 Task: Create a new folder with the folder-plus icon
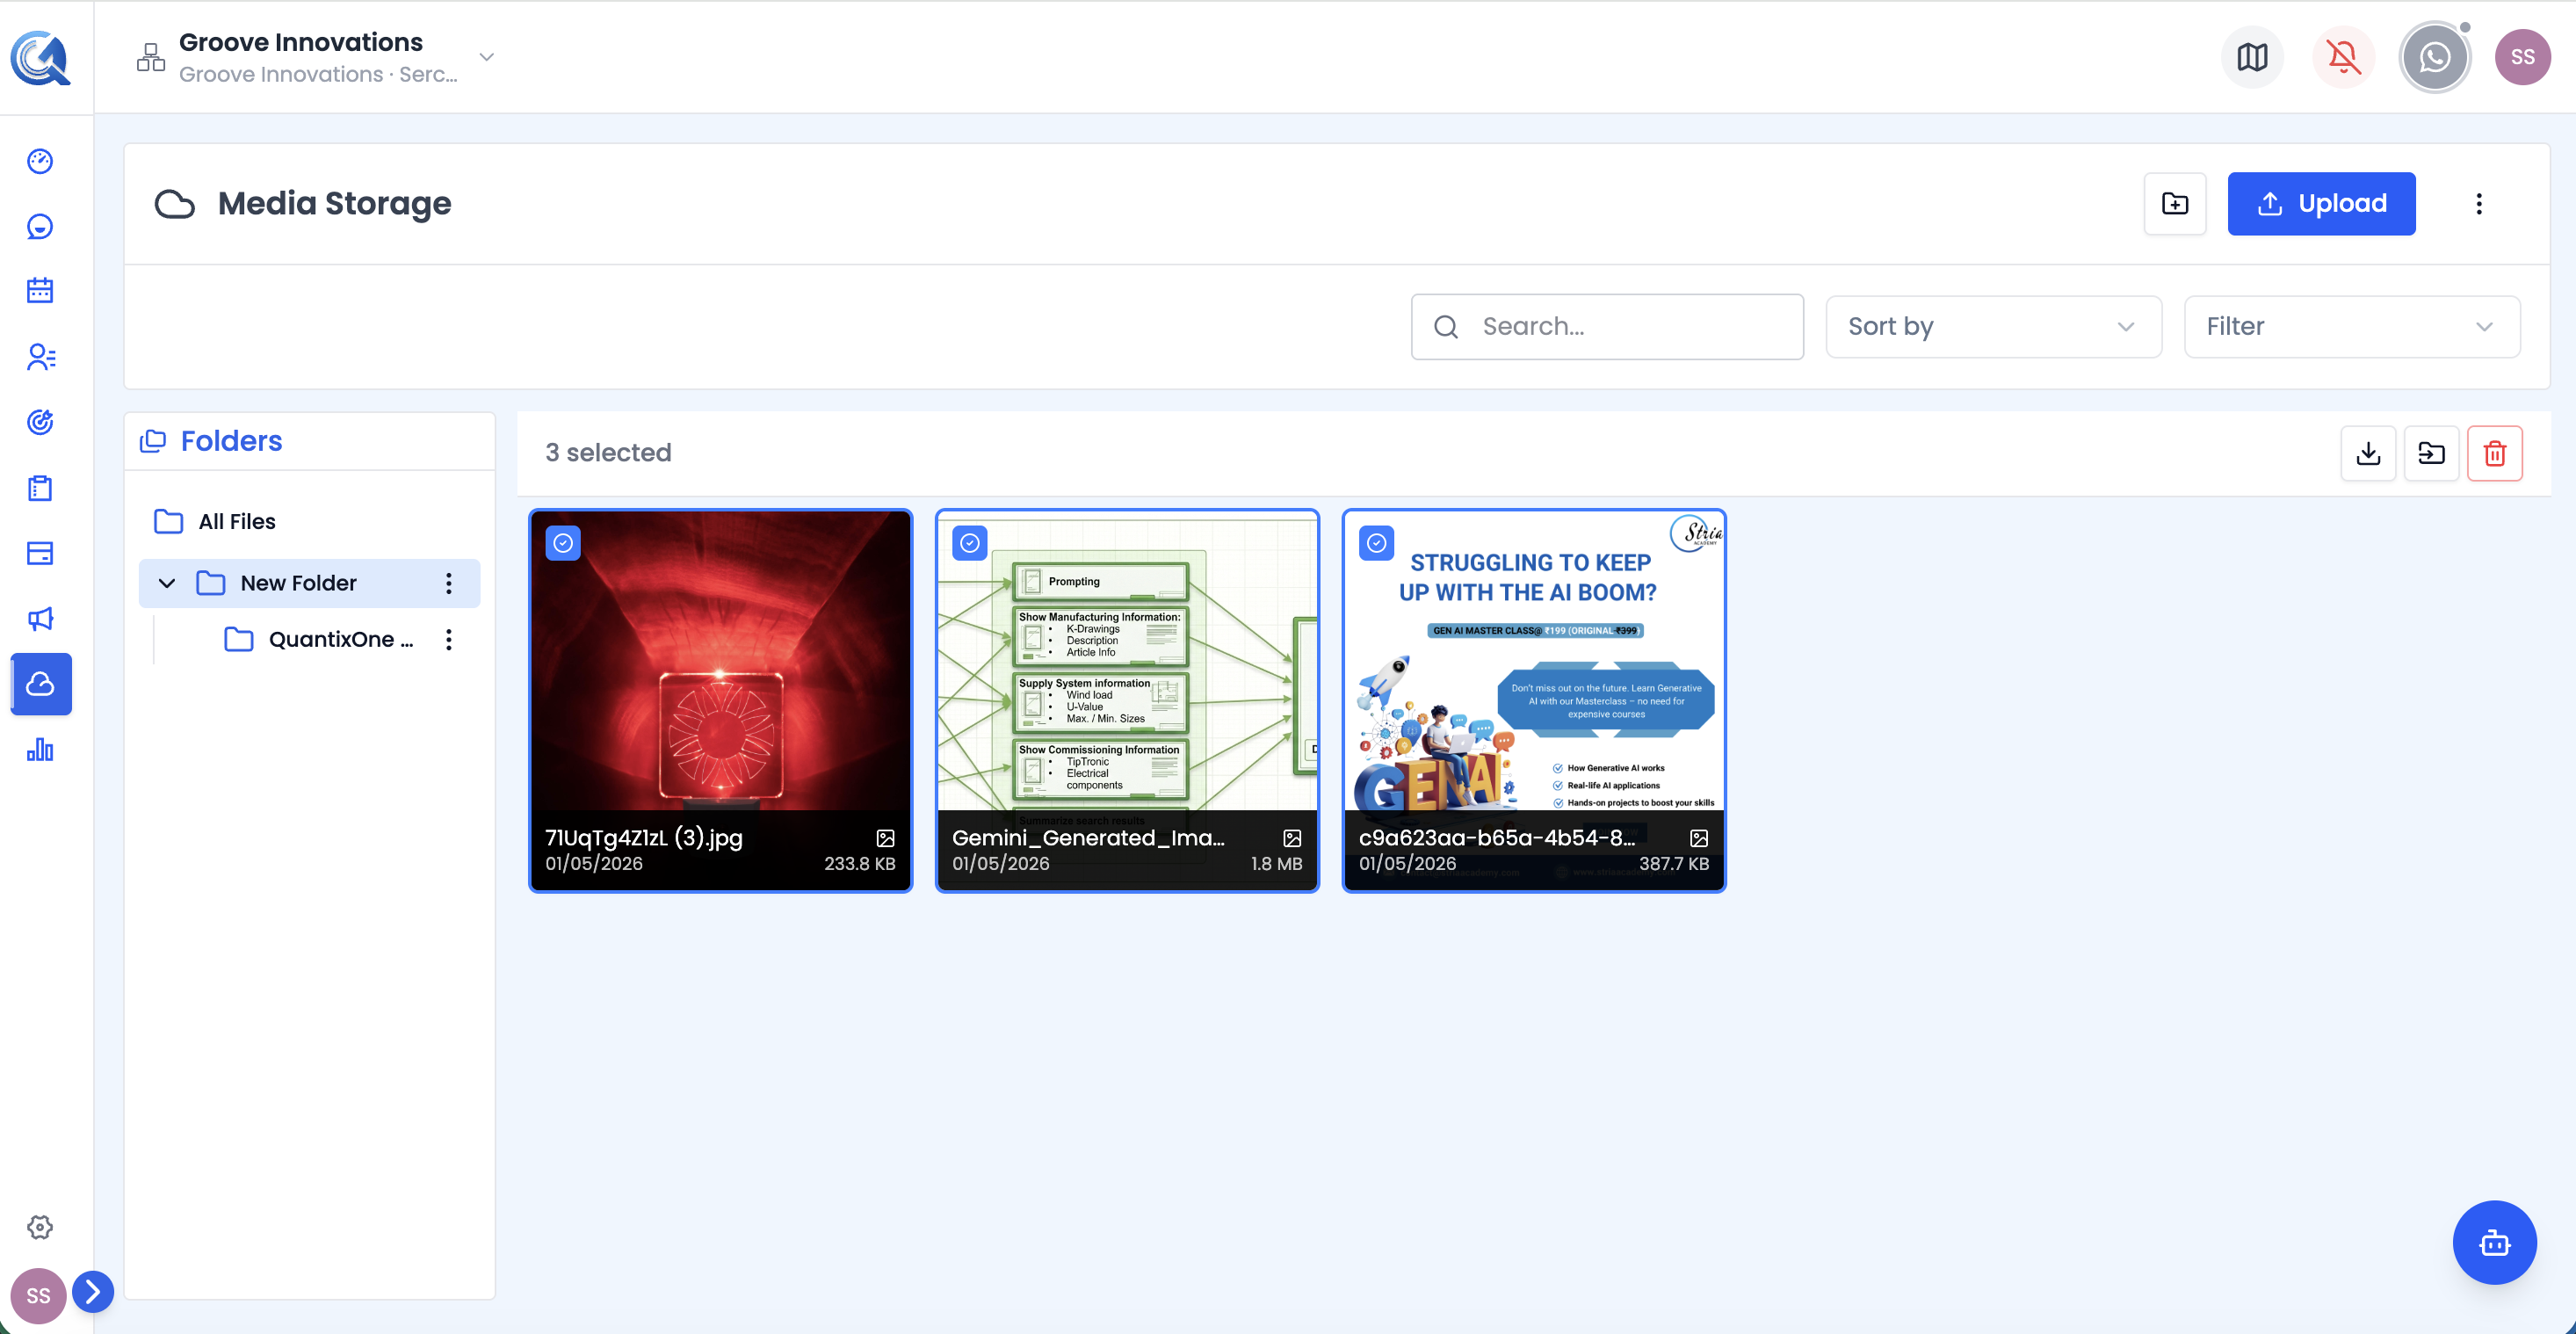point(2175,204)
